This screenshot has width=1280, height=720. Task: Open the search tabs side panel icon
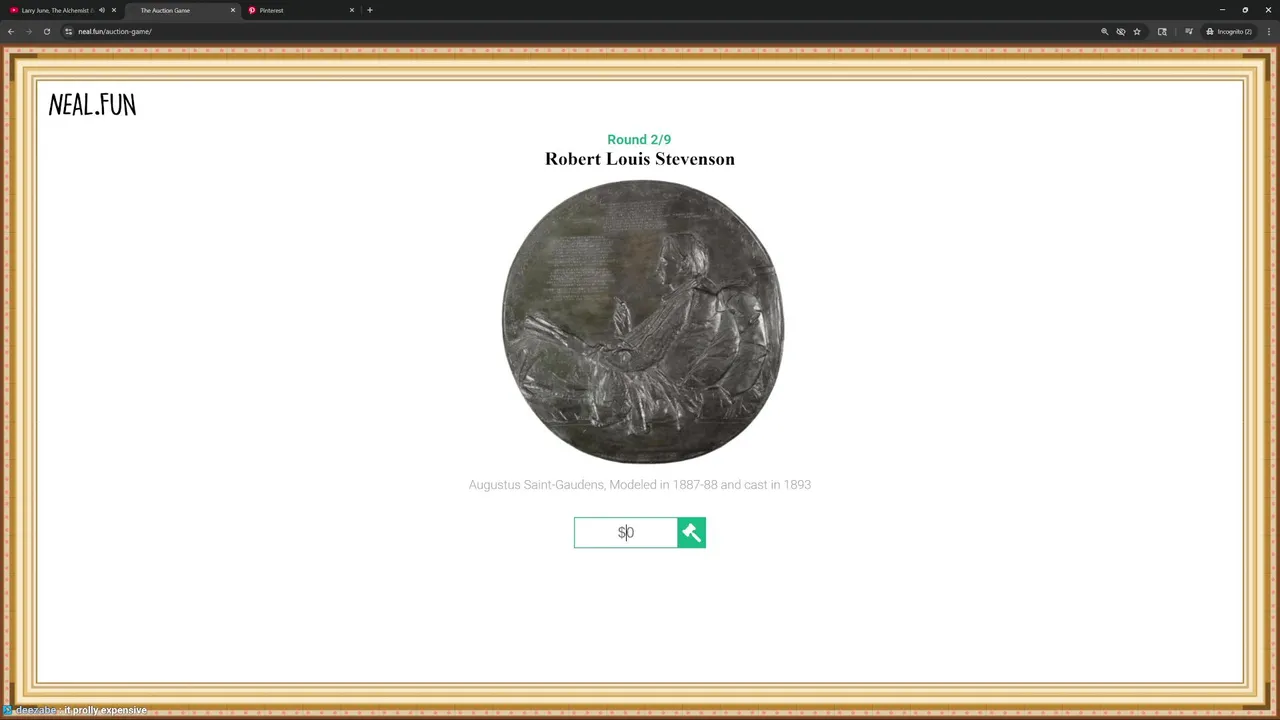tap(1162, 31)
